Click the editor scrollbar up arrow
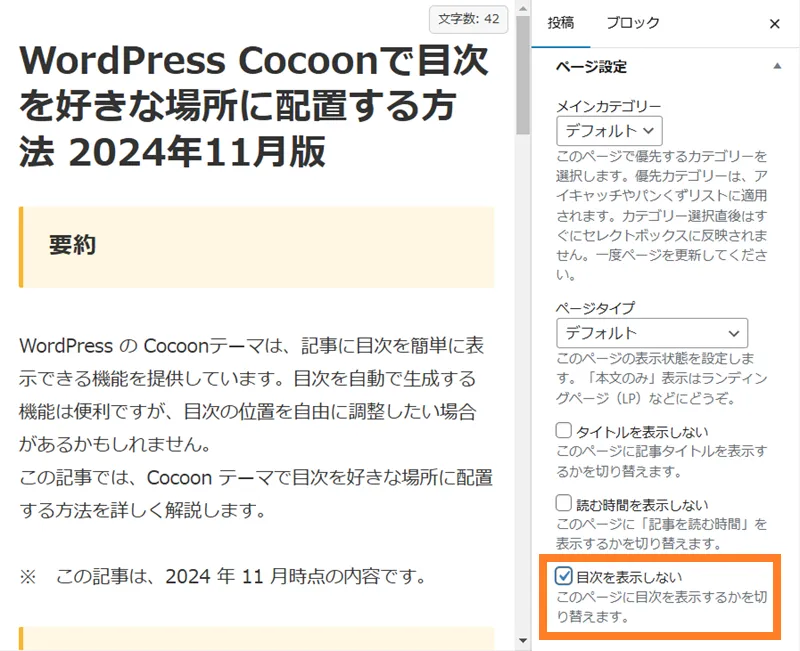The image size is (800, 651). pyautogui.click(x=522, y=8)
